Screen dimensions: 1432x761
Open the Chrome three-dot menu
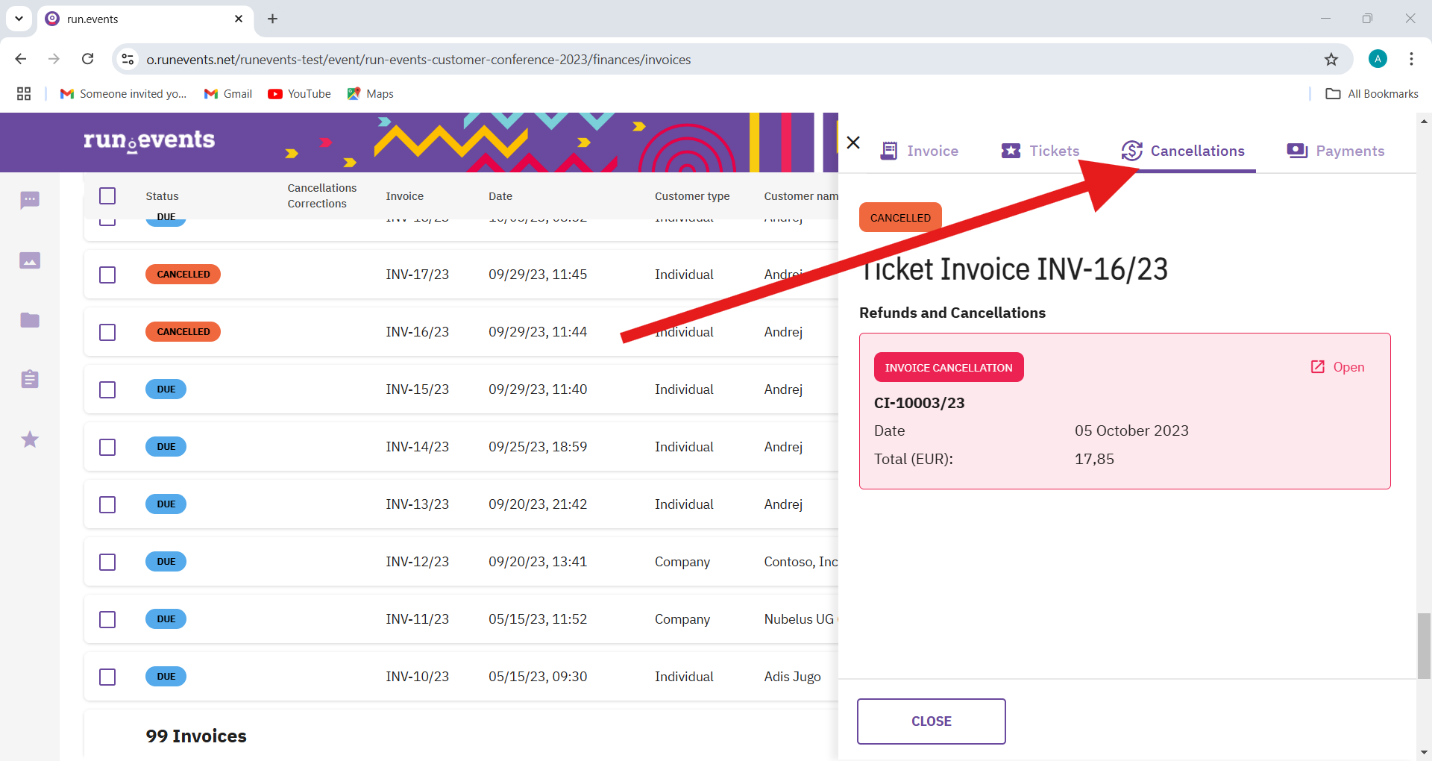tap(1411, 59)
